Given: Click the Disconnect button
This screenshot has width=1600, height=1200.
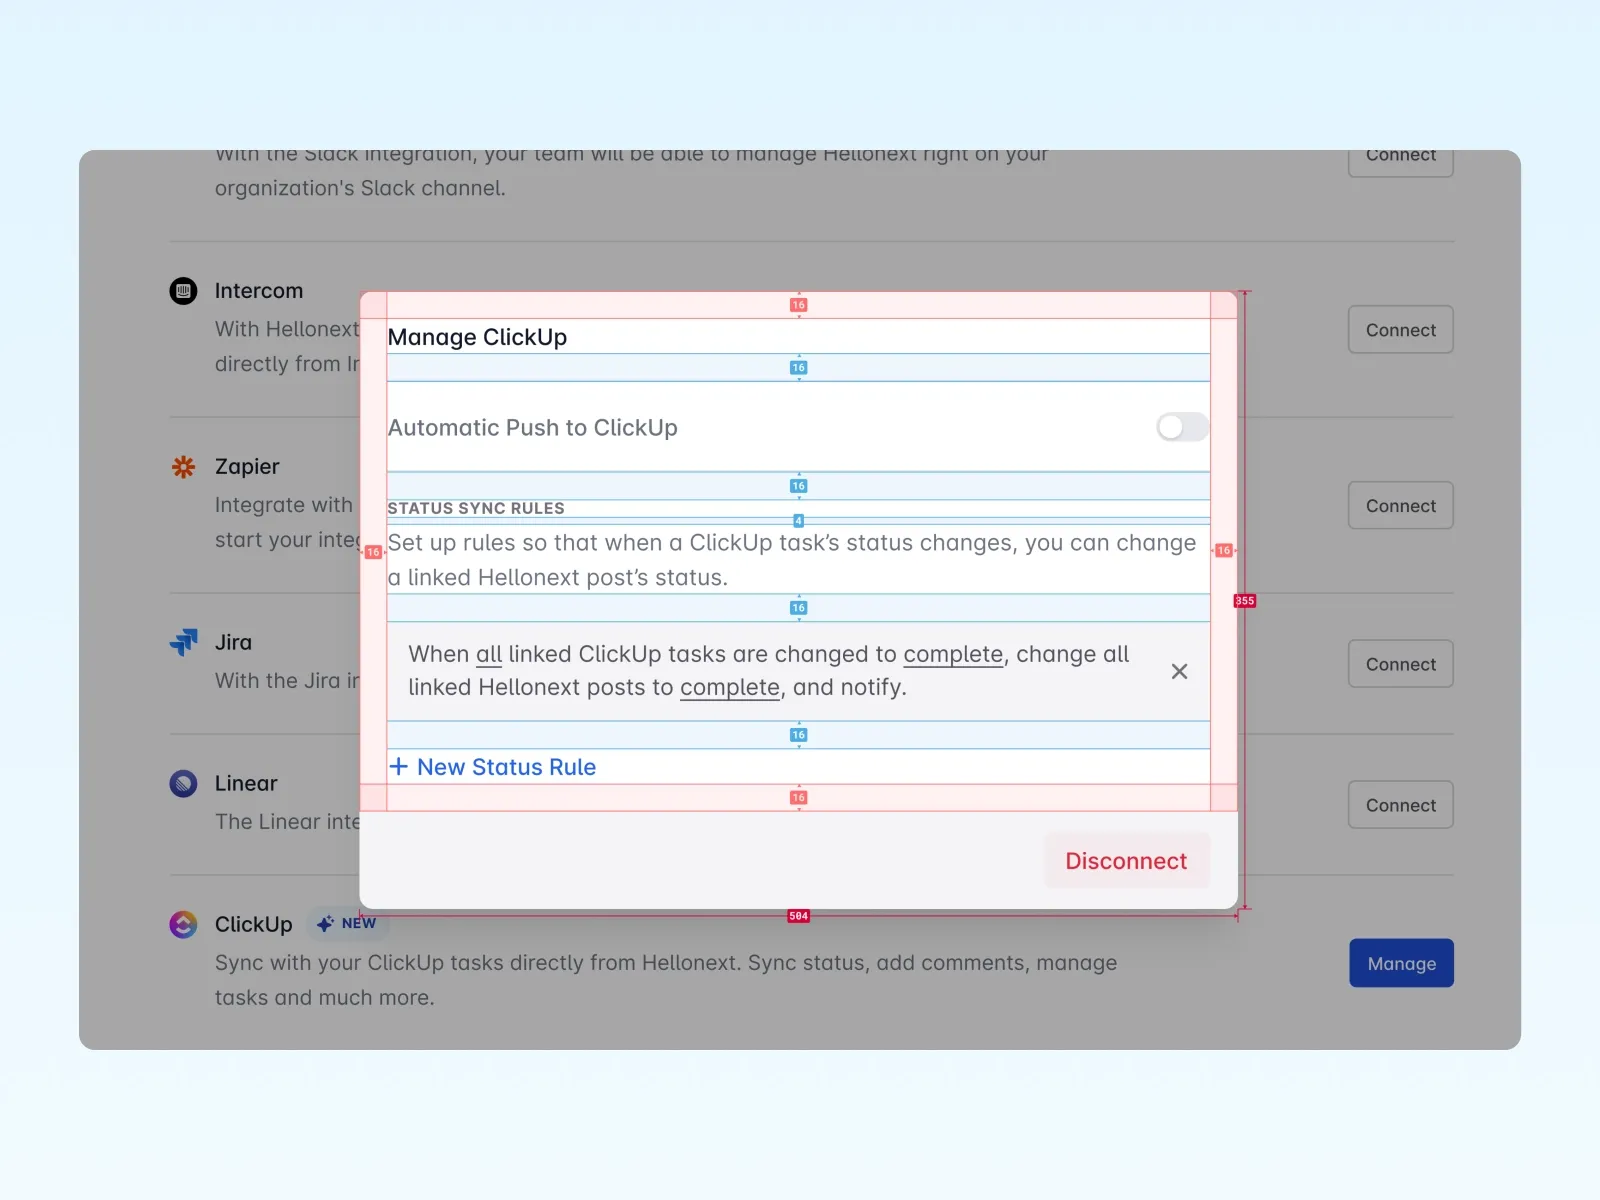Looking at the screenshot, I should (1126, 861).
